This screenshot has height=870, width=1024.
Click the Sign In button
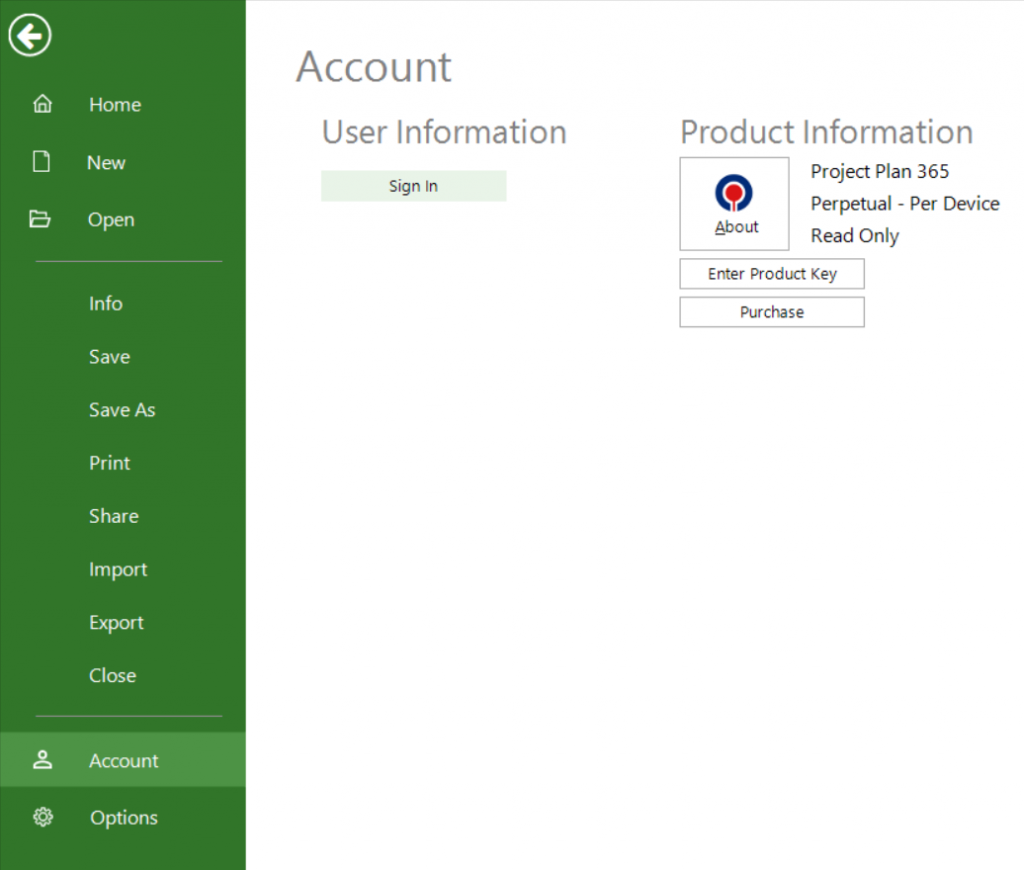[412, 185]
